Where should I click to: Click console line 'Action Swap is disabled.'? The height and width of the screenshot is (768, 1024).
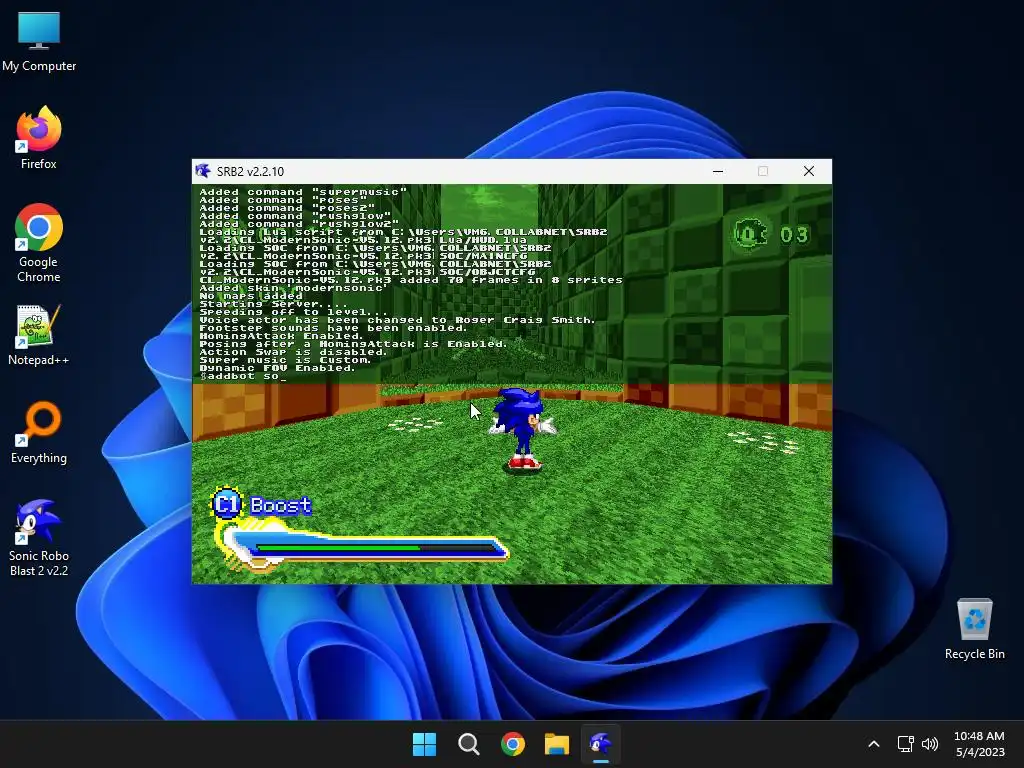click(293, 352)
